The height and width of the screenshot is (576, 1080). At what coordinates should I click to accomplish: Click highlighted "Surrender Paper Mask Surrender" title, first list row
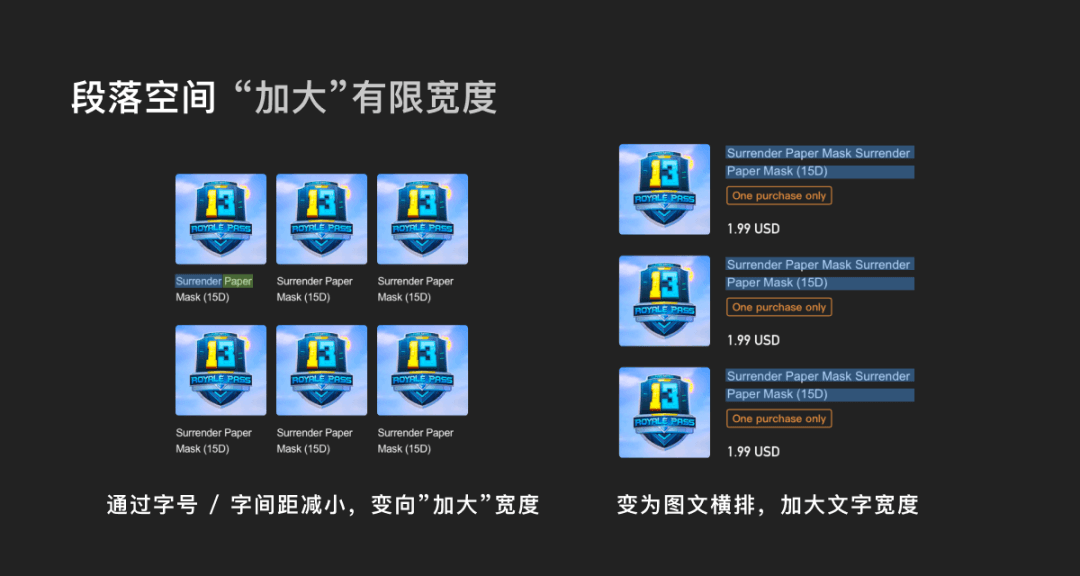tap(820, 153)
